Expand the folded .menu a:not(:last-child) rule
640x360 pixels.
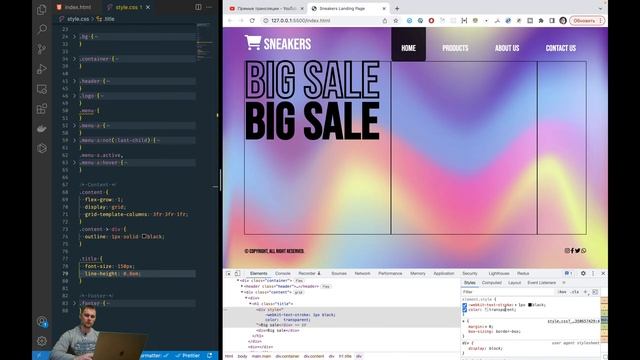tap(74, 140)
